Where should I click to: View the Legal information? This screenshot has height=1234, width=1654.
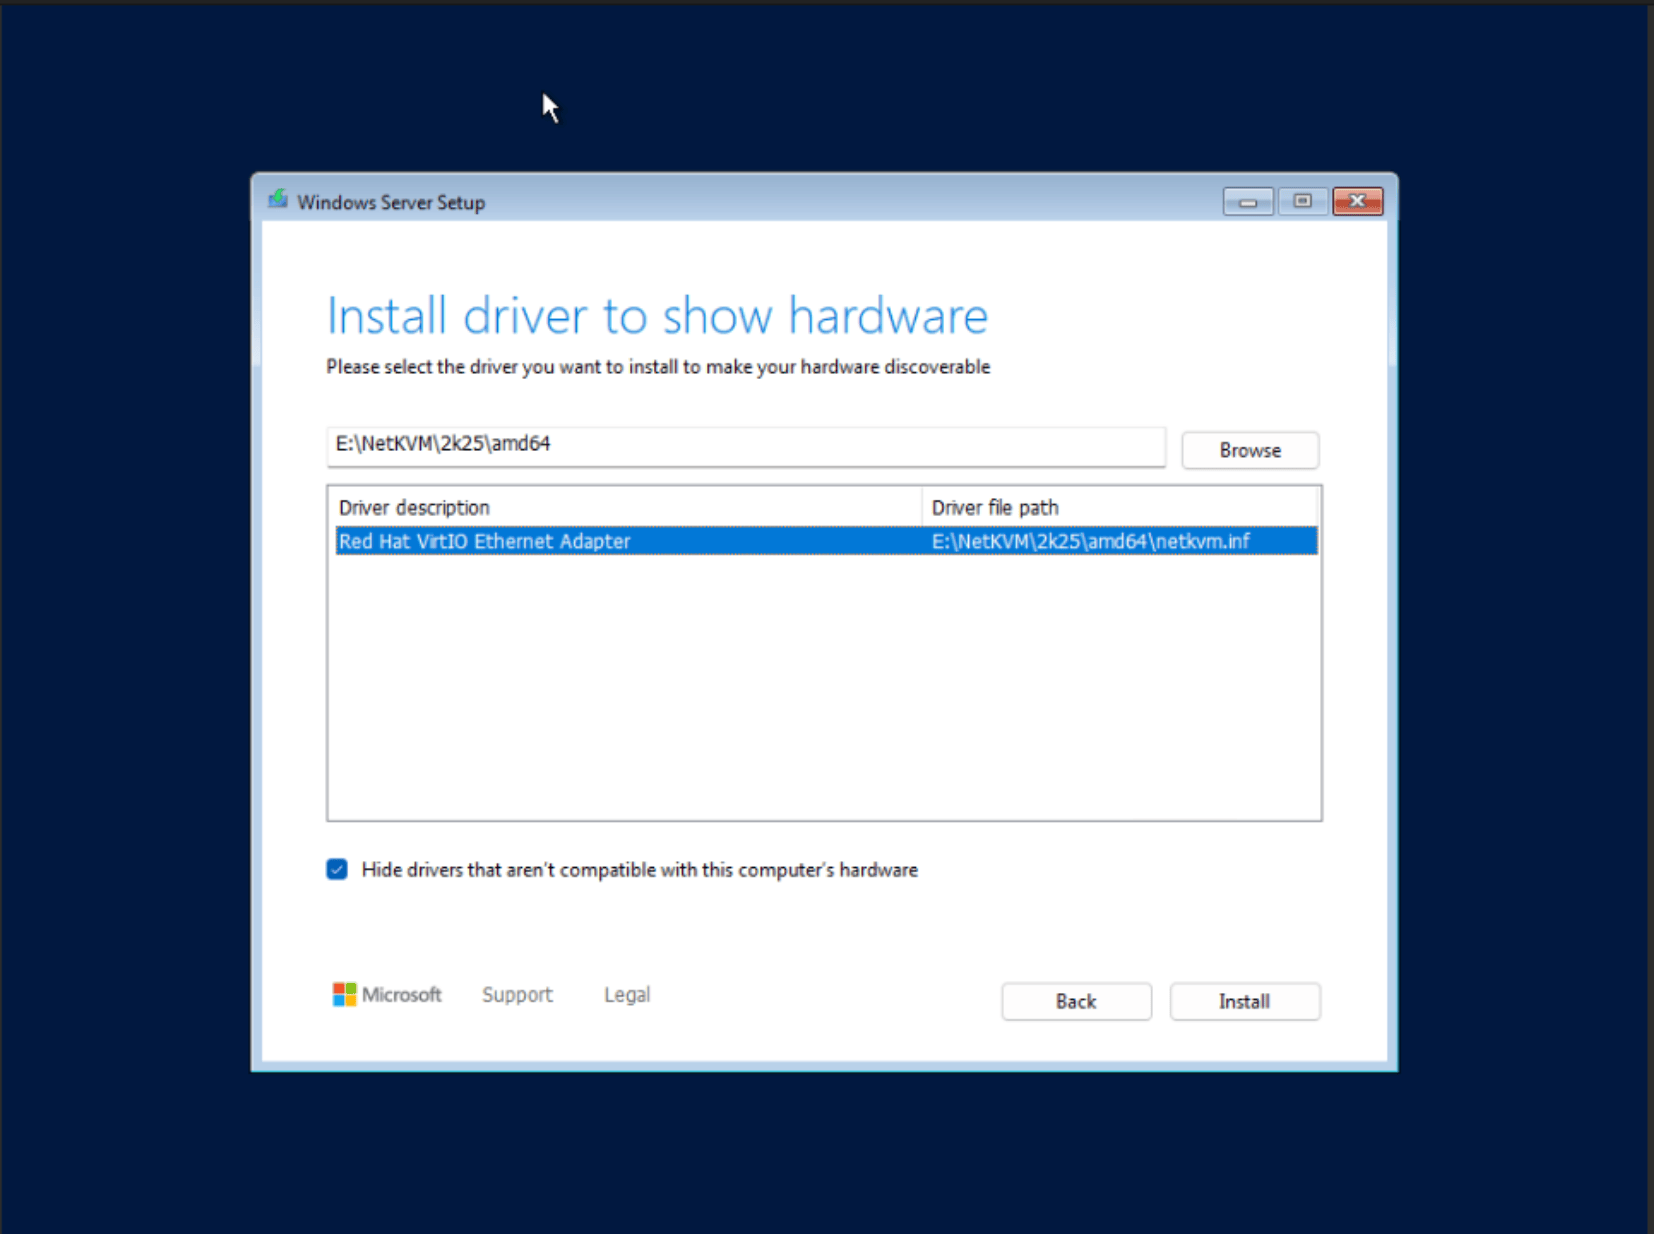(x=626, y=994)
